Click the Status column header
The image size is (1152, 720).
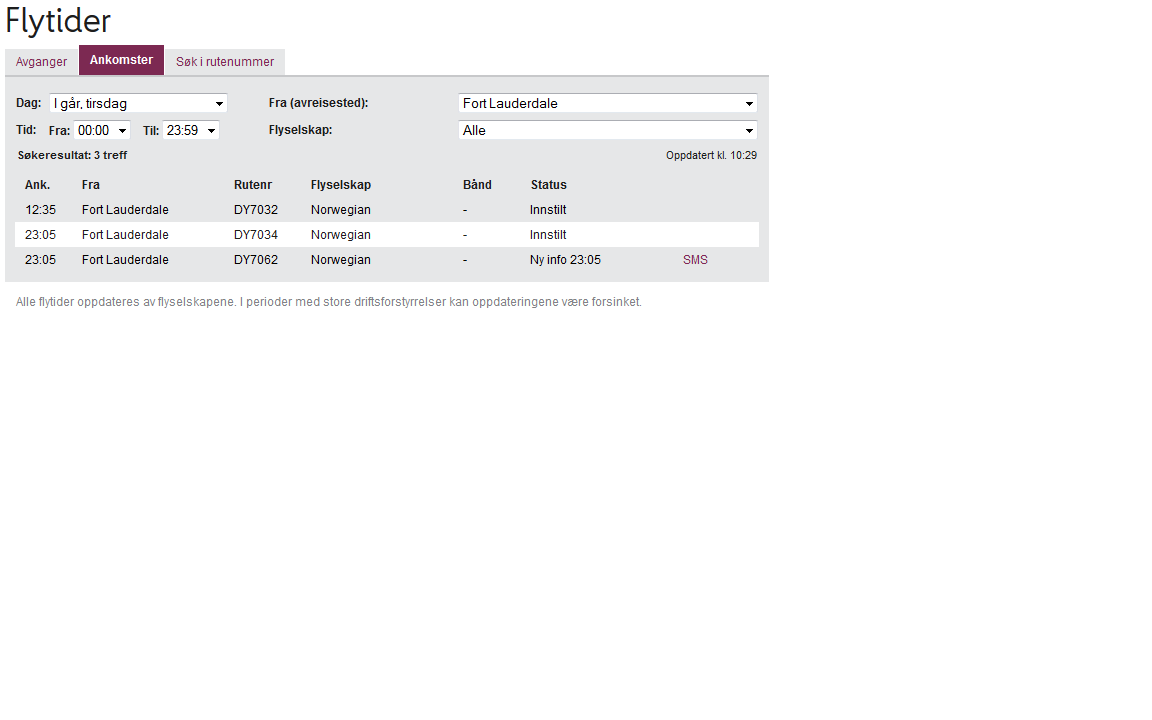point(548,185)
